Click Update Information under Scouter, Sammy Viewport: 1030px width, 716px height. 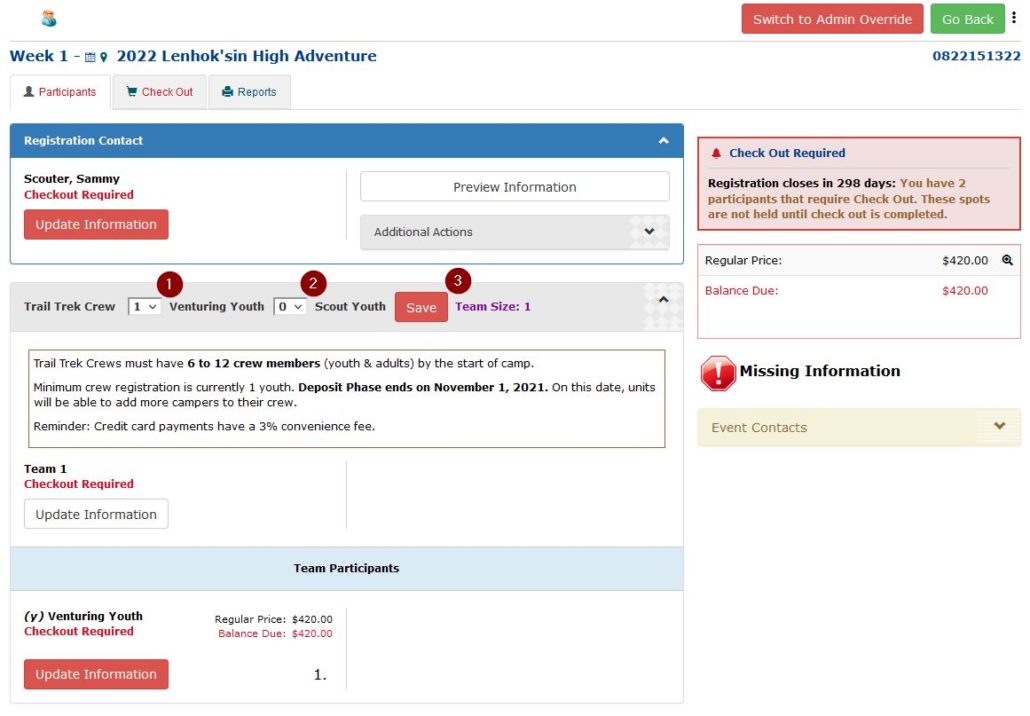[x=96, y=225]
